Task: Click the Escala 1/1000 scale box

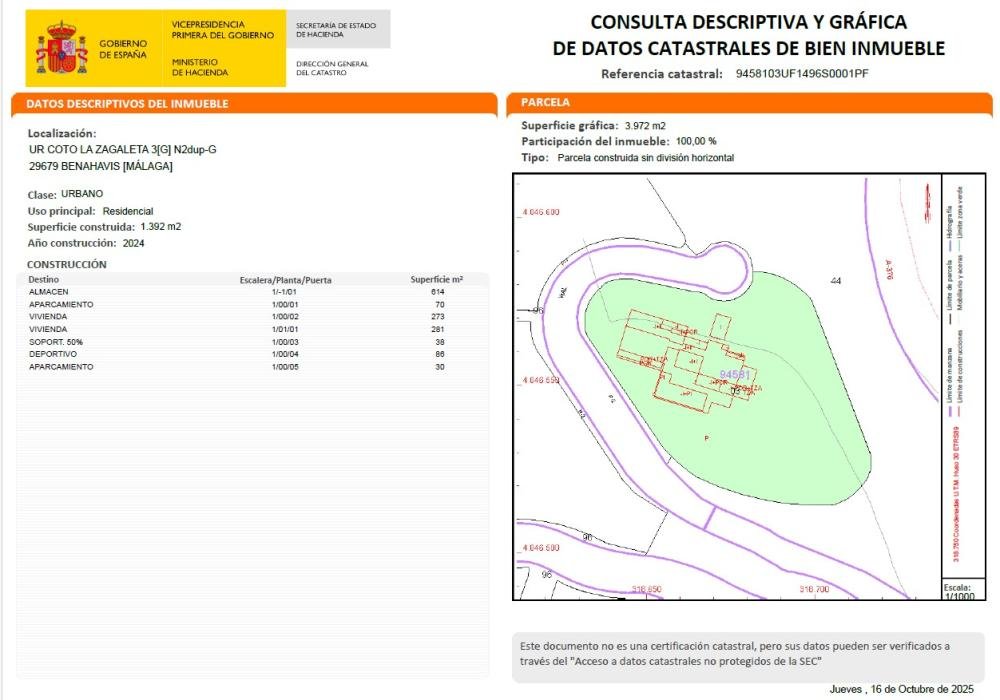Action: pyautogui.click(x=957, y=589)
